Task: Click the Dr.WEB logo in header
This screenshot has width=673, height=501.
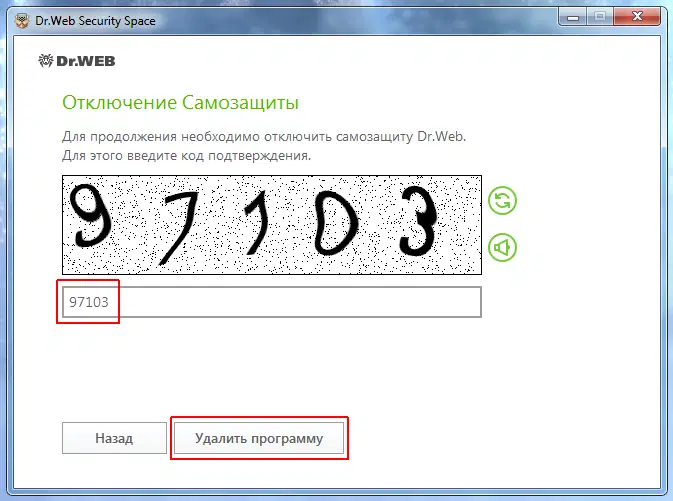Action: tap(76, 61)
